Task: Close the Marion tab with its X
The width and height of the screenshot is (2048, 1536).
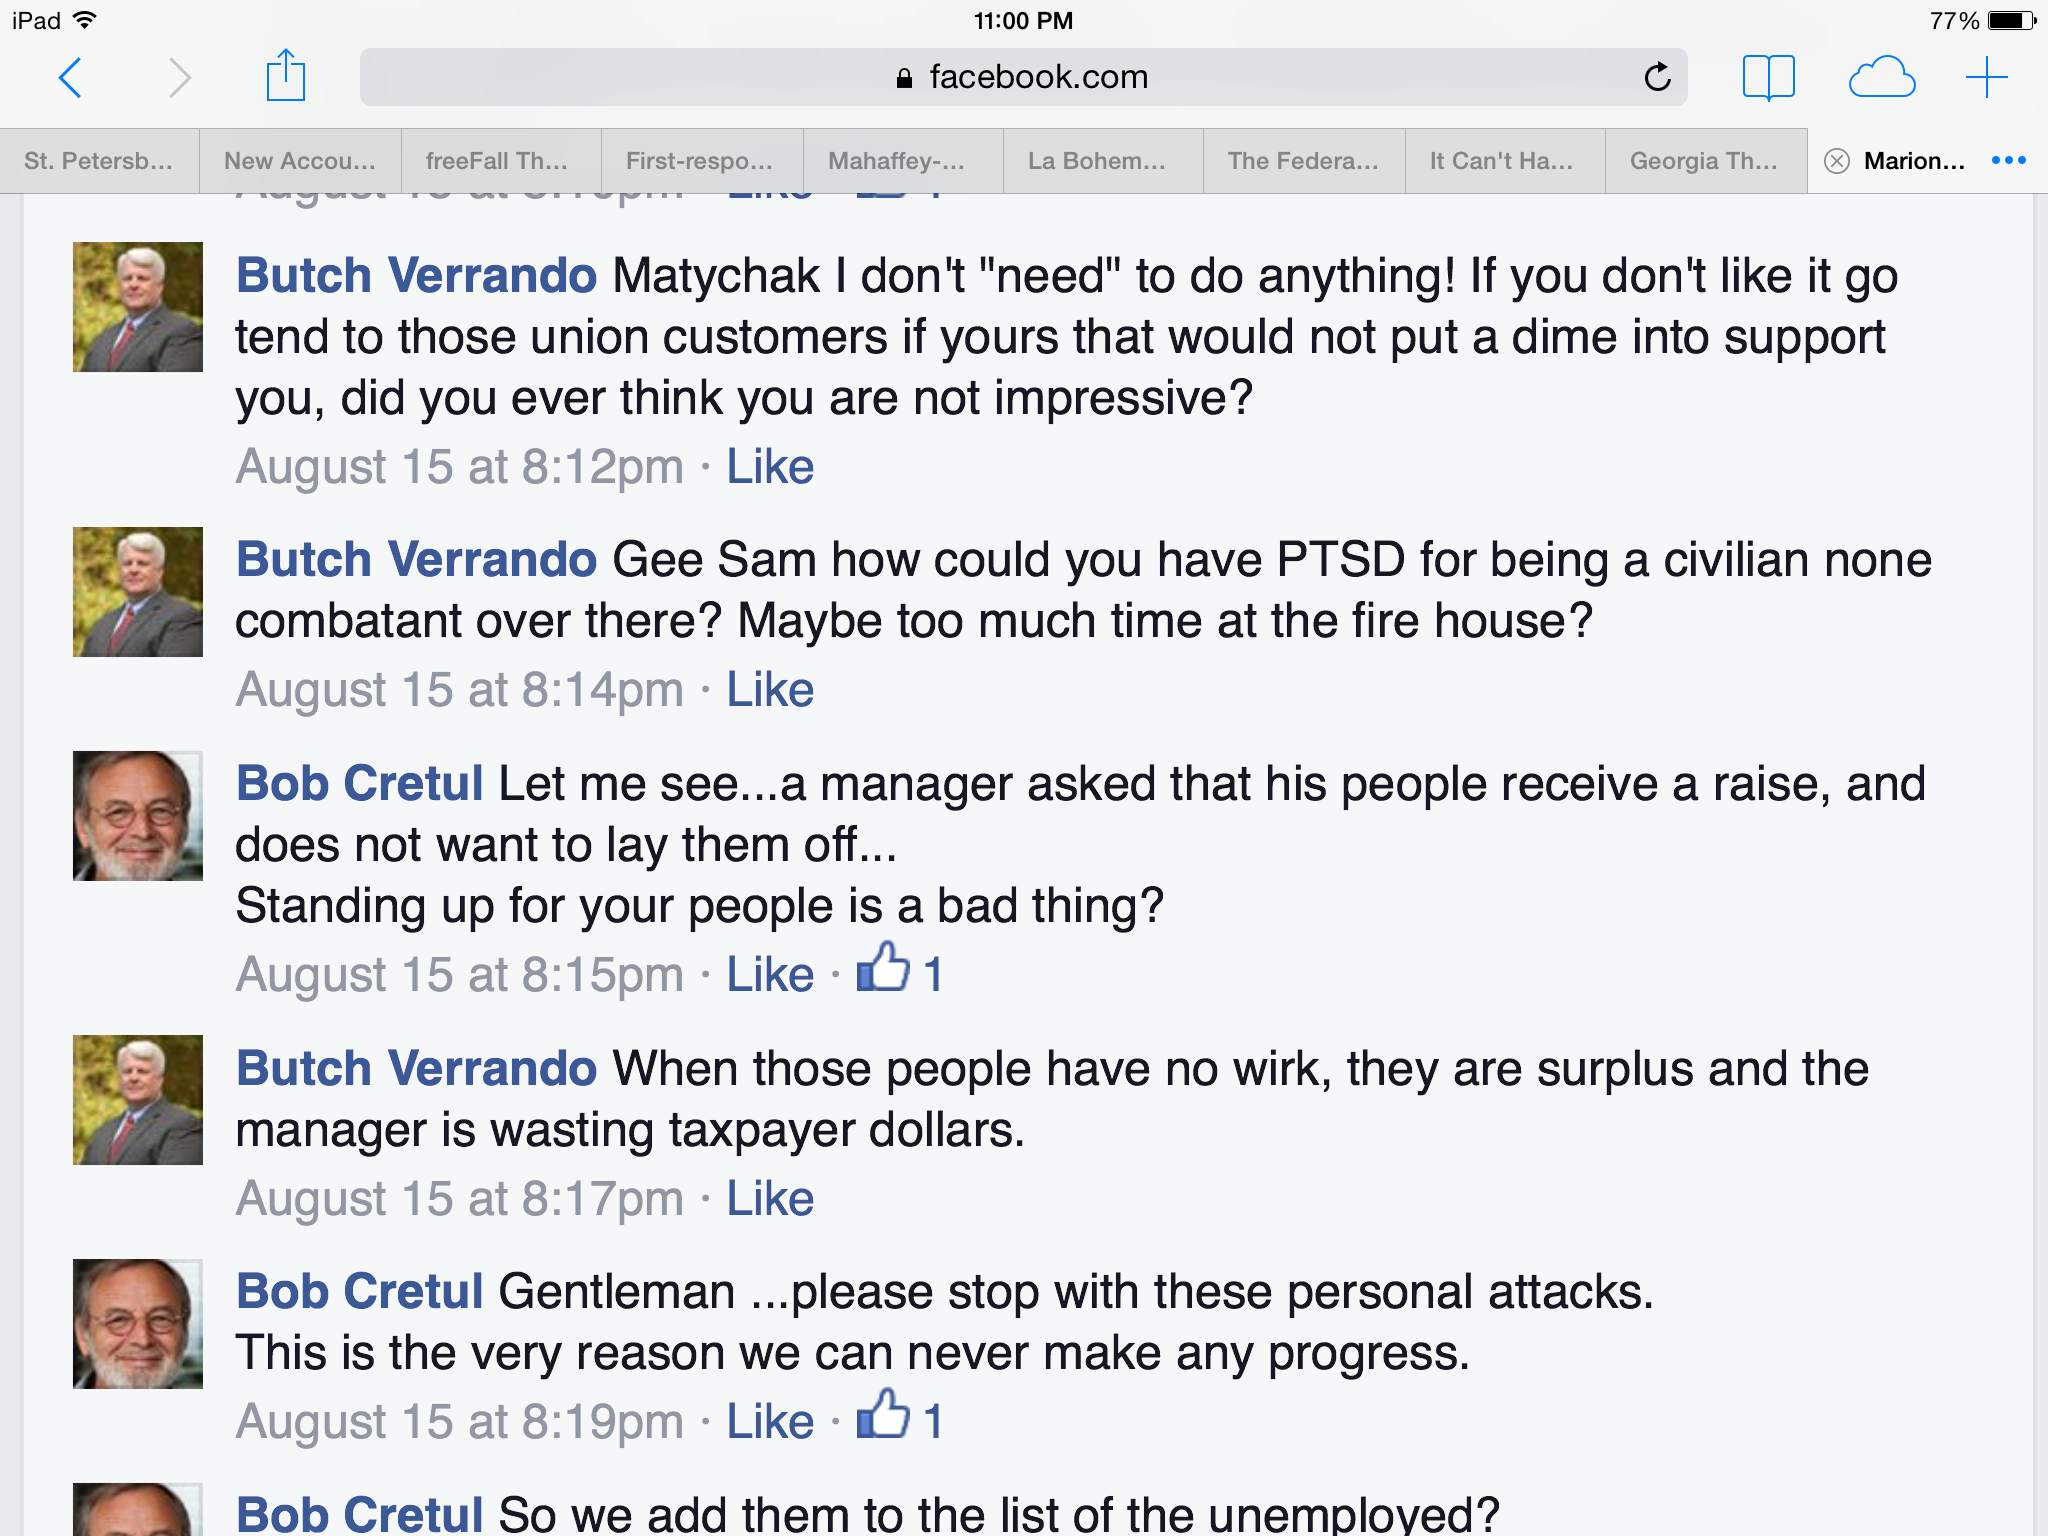Action: [1836, 161]
